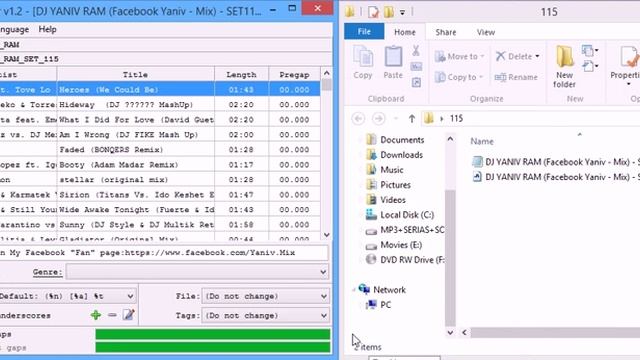Click the Cut scissors icon
Image resolution: width=640 pixels, height=360 pixels.
(x=416, y=51)
